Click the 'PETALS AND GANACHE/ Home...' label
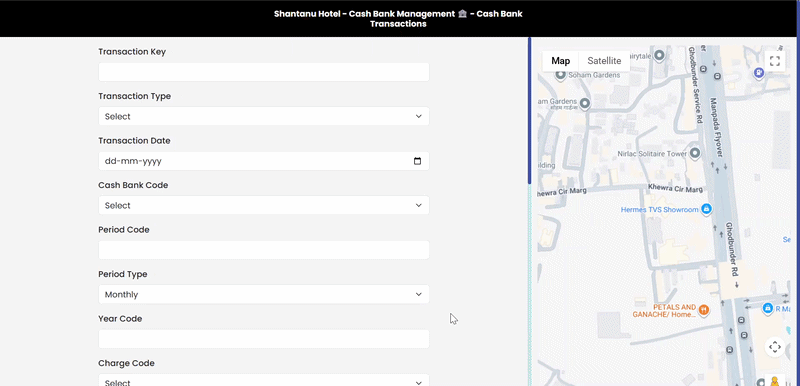The image size is (800, 386). pos(664,311)
